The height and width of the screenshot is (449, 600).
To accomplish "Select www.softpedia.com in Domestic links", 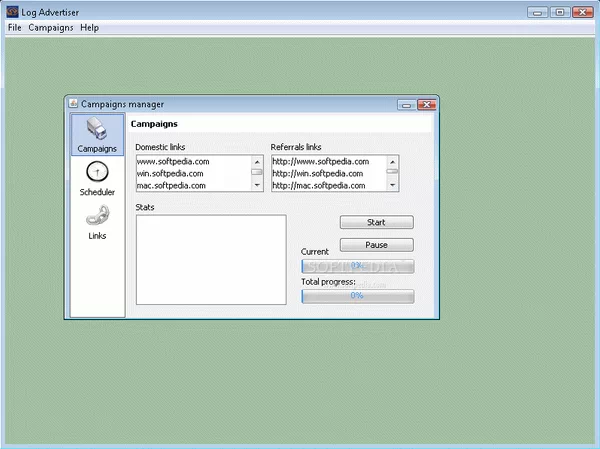I will (173, 162).
